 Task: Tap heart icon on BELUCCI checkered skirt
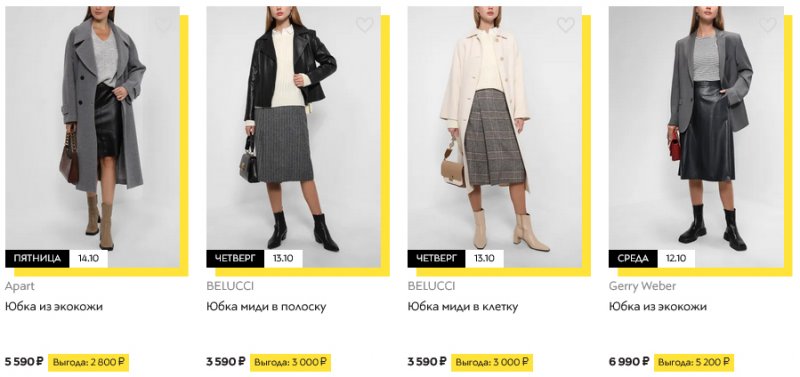point(566,24)
